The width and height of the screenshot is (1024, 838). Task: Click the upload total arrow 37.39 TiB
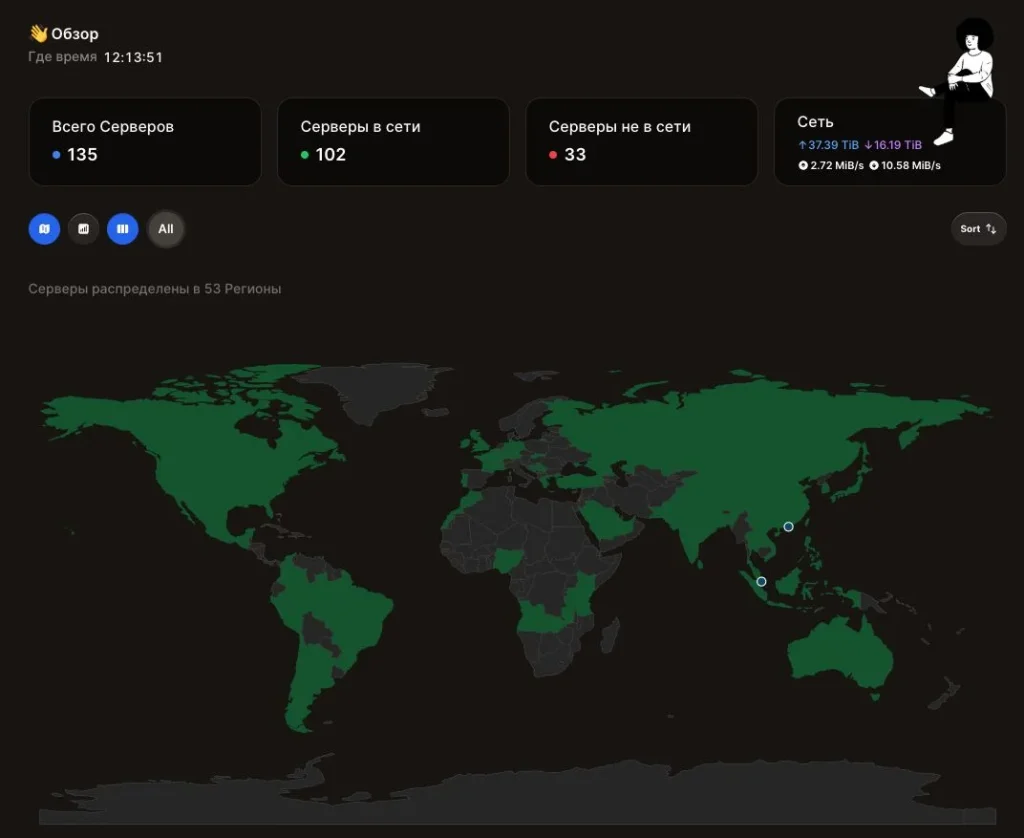(x=803, y=145)
